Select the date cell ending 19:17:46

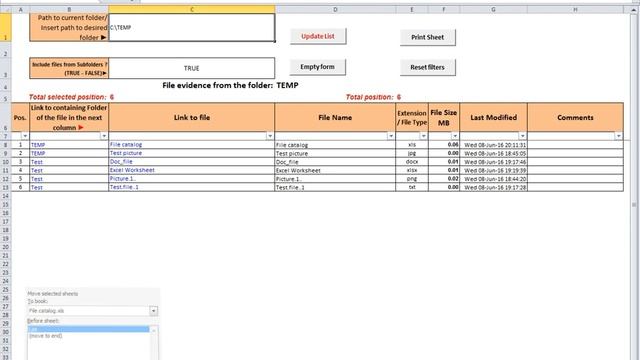493,162
